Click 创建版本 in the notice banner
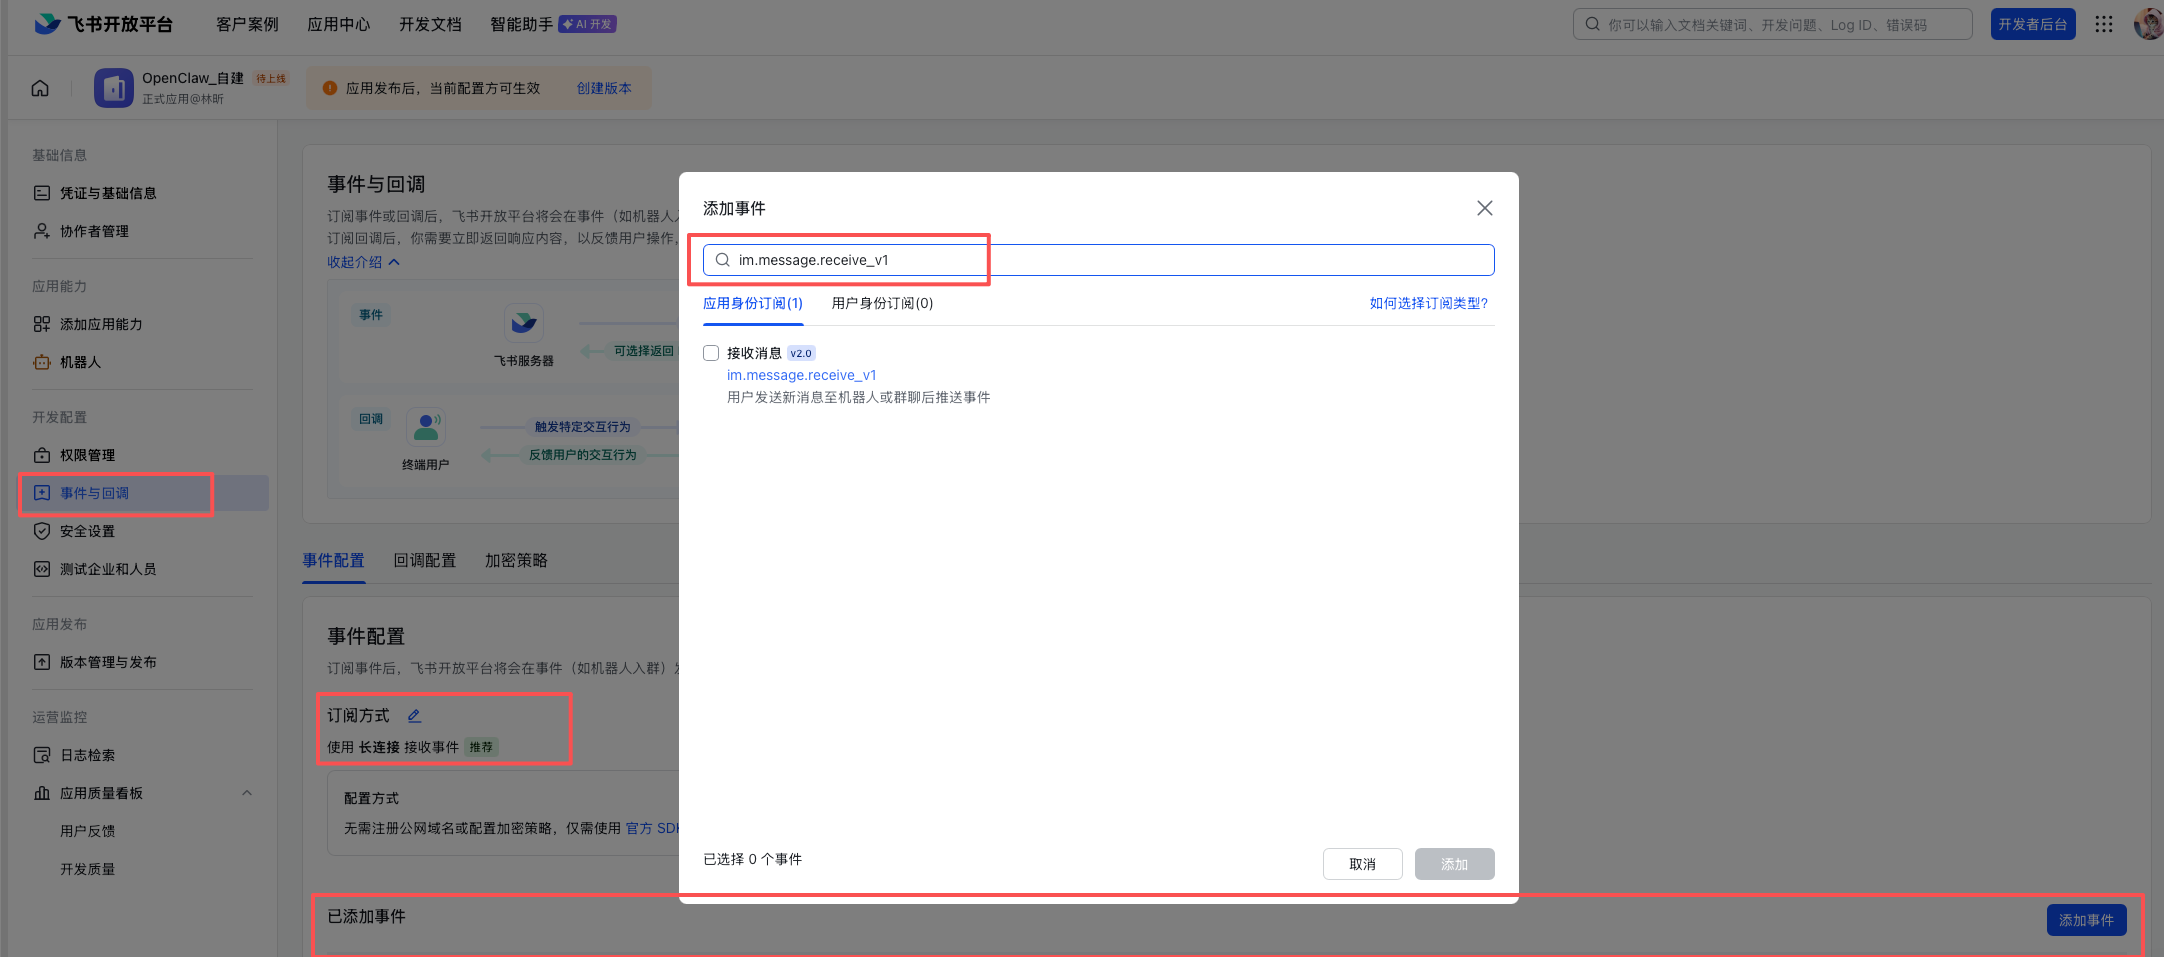 tap(603, 88)
